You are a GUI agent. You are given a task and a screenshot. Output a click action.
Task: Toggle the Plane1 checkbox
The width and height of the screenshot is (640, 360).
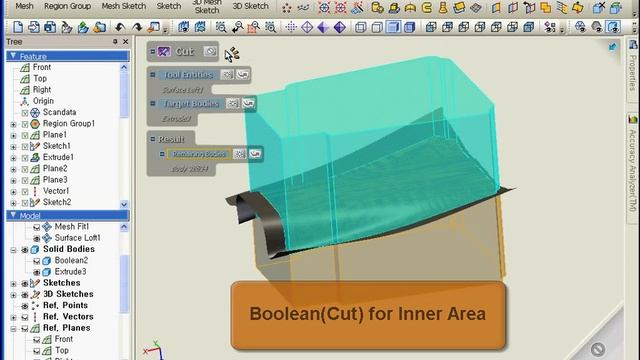(x=25, y=135)
